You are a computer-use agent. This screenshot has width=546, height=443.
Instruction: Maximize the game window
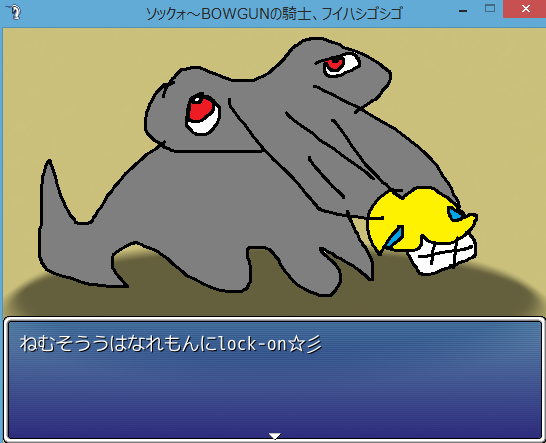pos(490,8)
